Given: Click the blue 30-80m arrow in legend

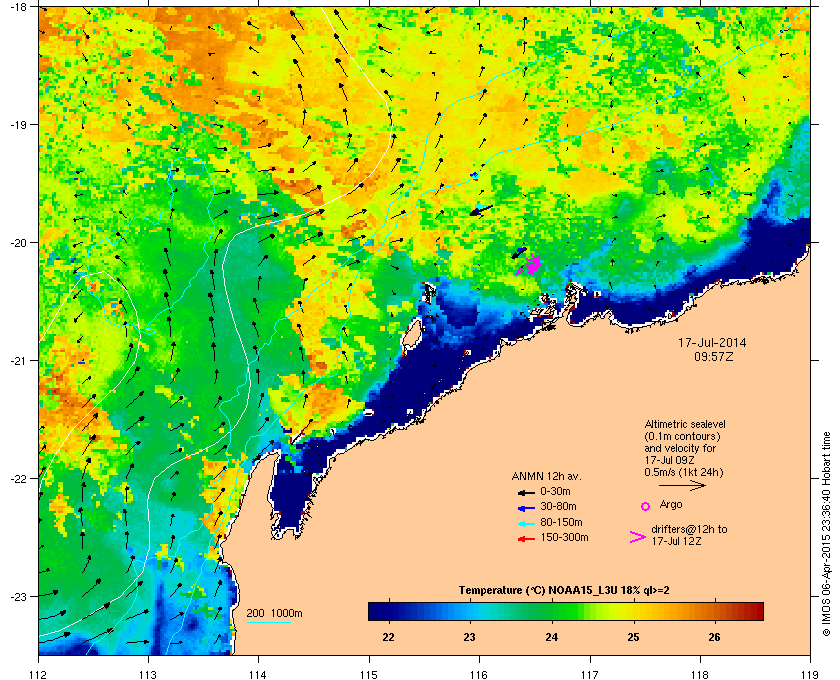Looking at the screenshot, I should pos(526,507).
